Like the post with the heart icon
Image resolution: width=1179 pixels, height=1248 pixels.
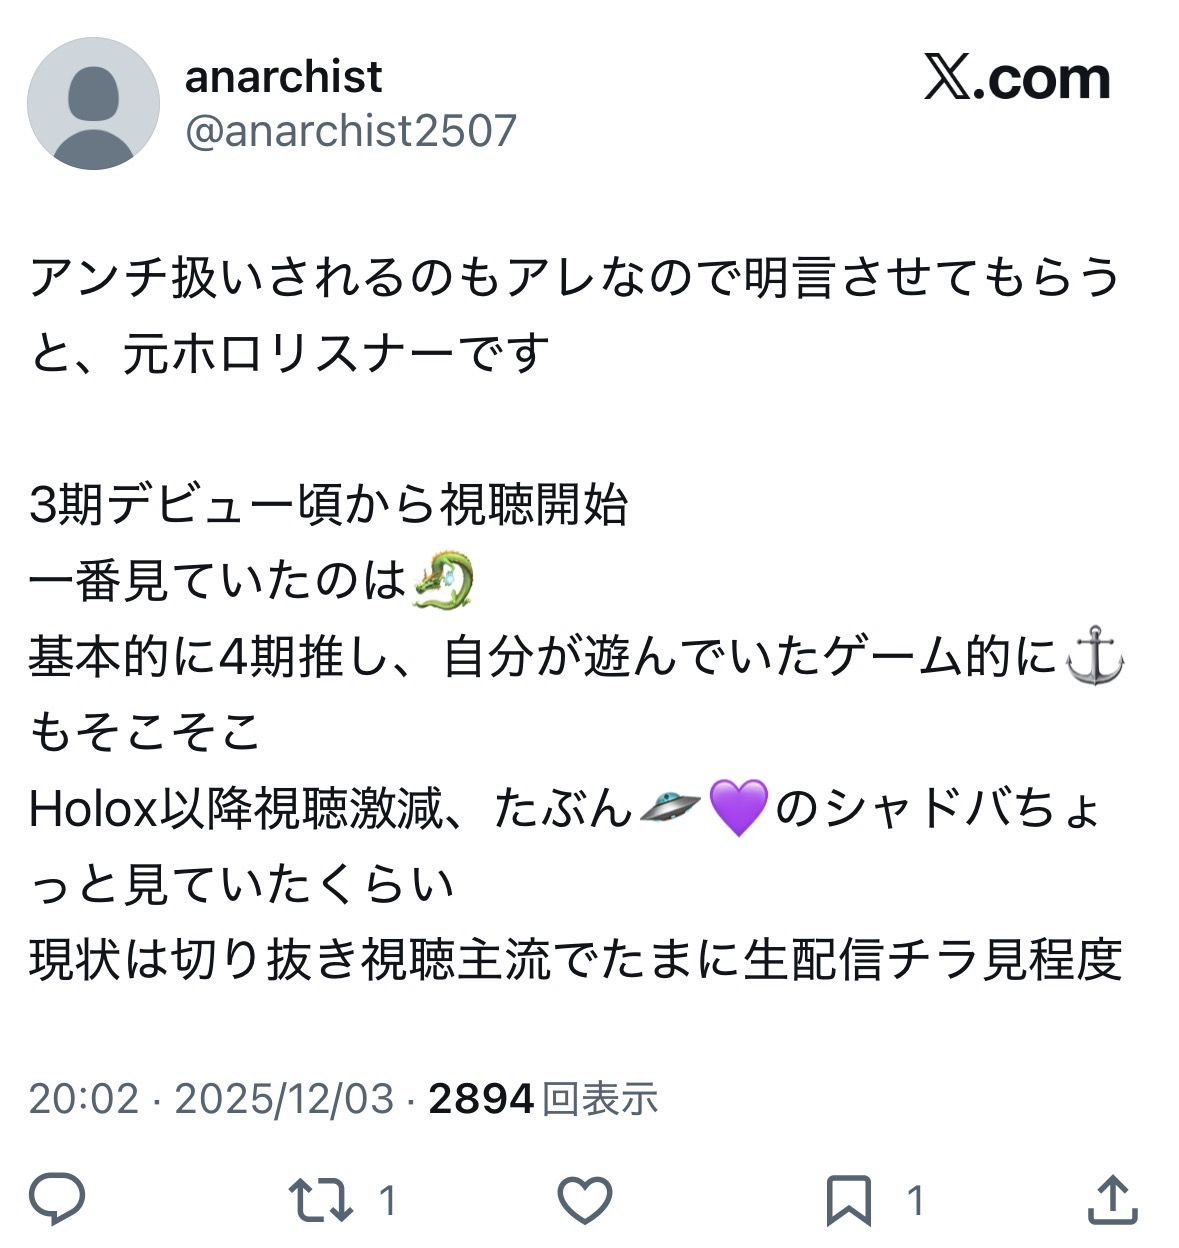coord(584,1199)
